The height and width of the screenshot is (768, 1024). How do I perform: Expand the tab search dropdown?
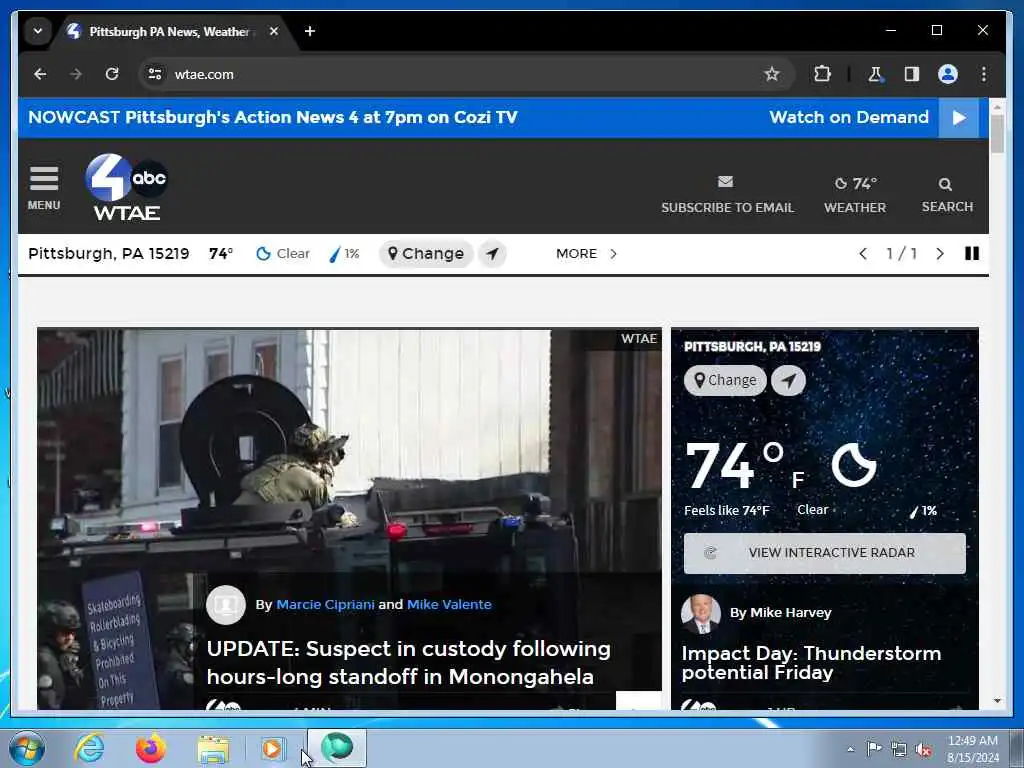(38, 31)
